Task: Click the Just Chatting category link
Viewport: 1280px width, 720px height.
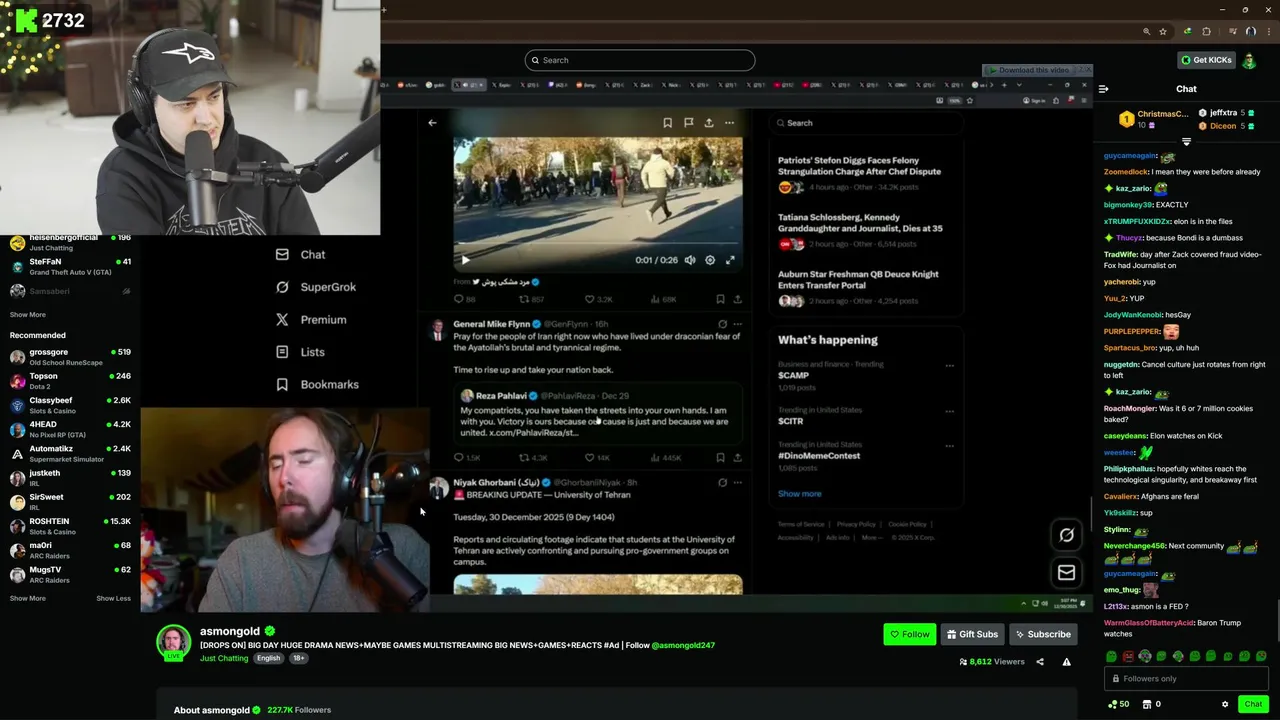Action: 224,658
